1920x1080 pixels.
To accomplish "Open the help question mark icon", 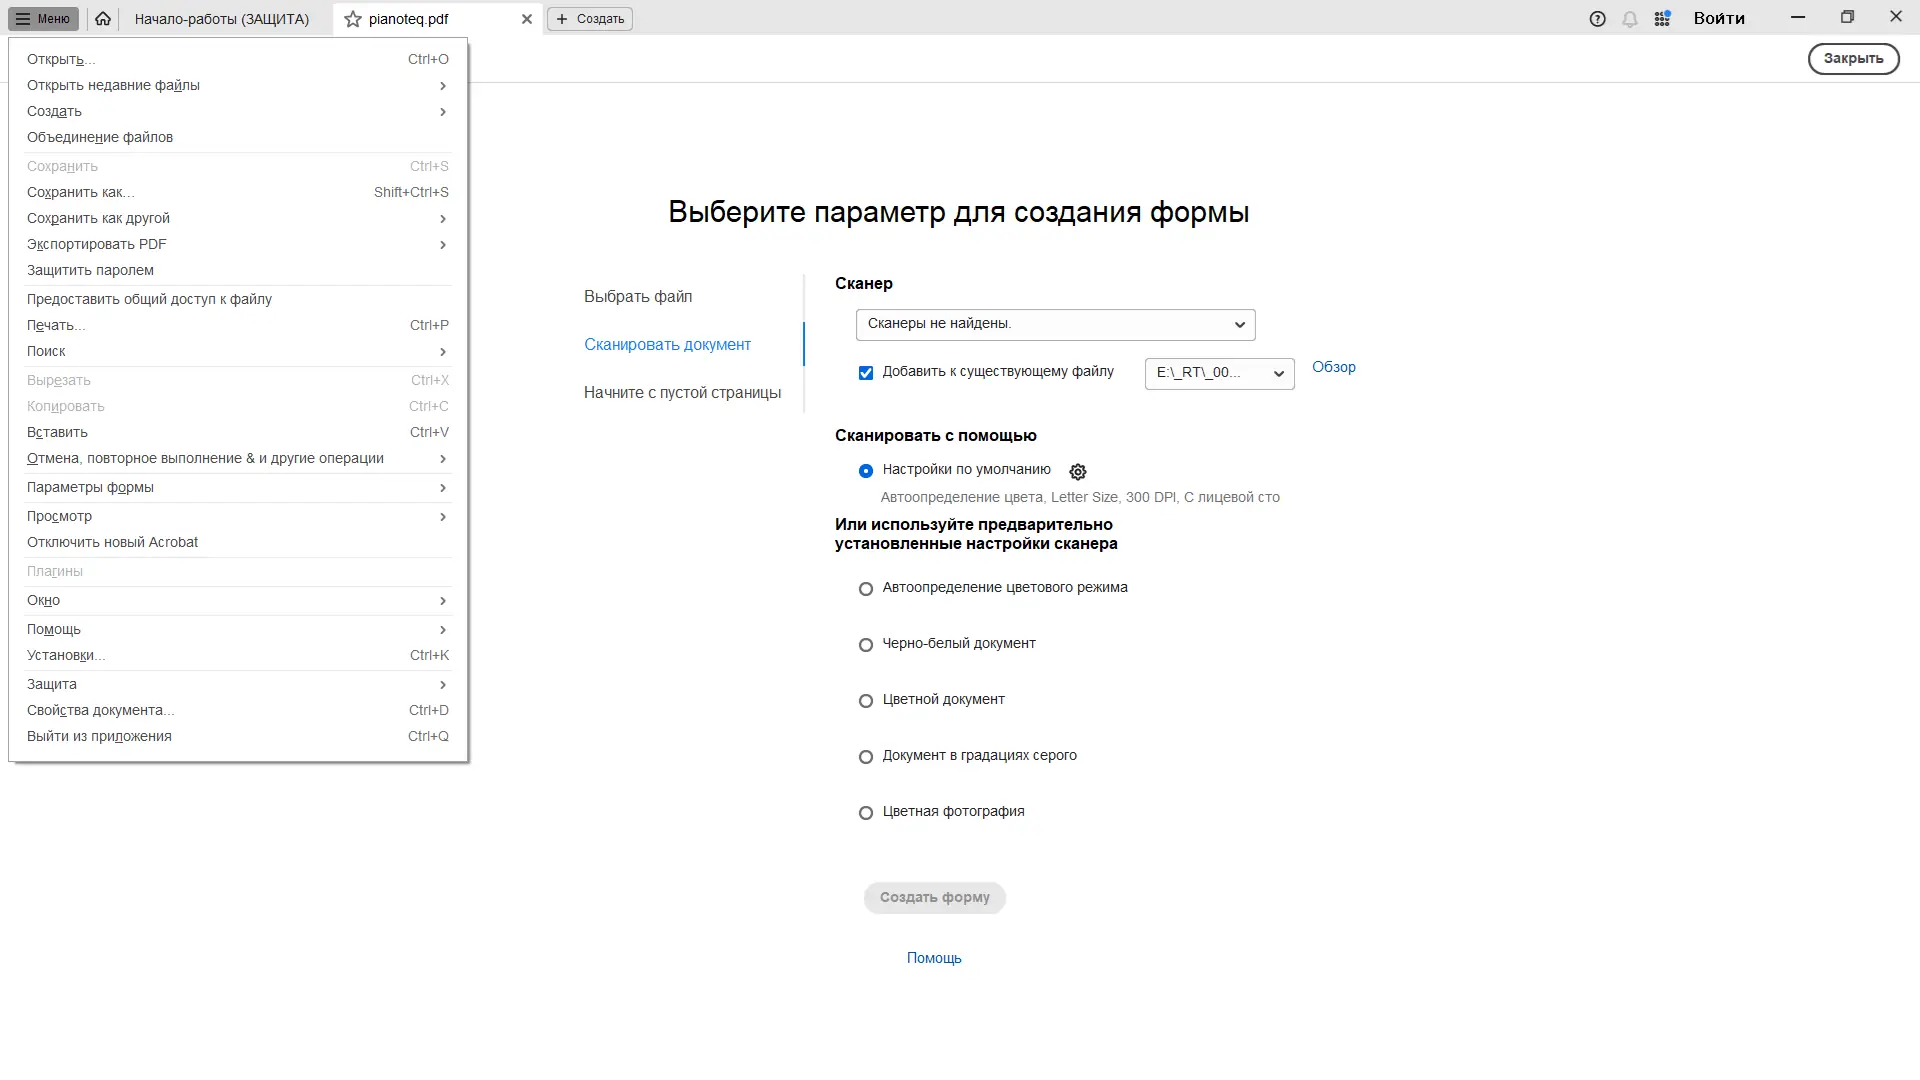I will coord(1597,19).
